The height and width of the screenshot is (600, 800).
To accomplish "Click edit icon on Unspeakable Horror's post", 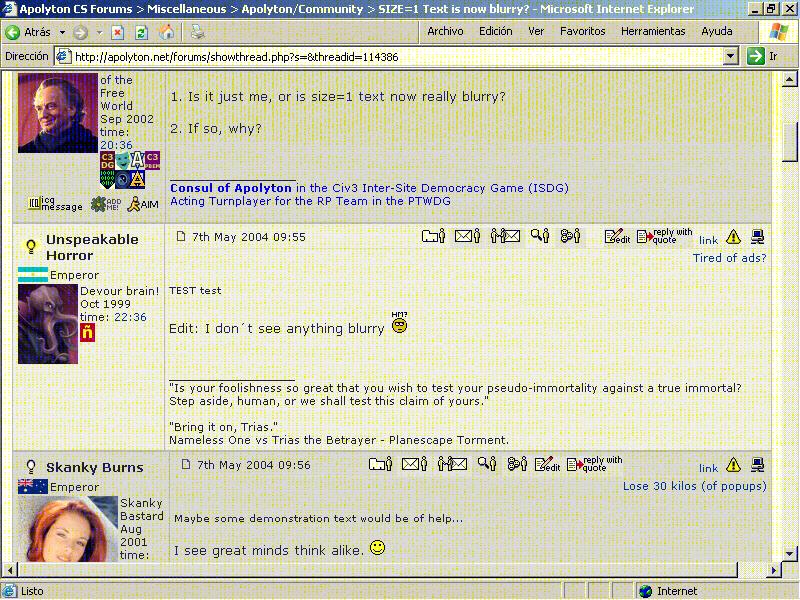I will tap(617, 237).
